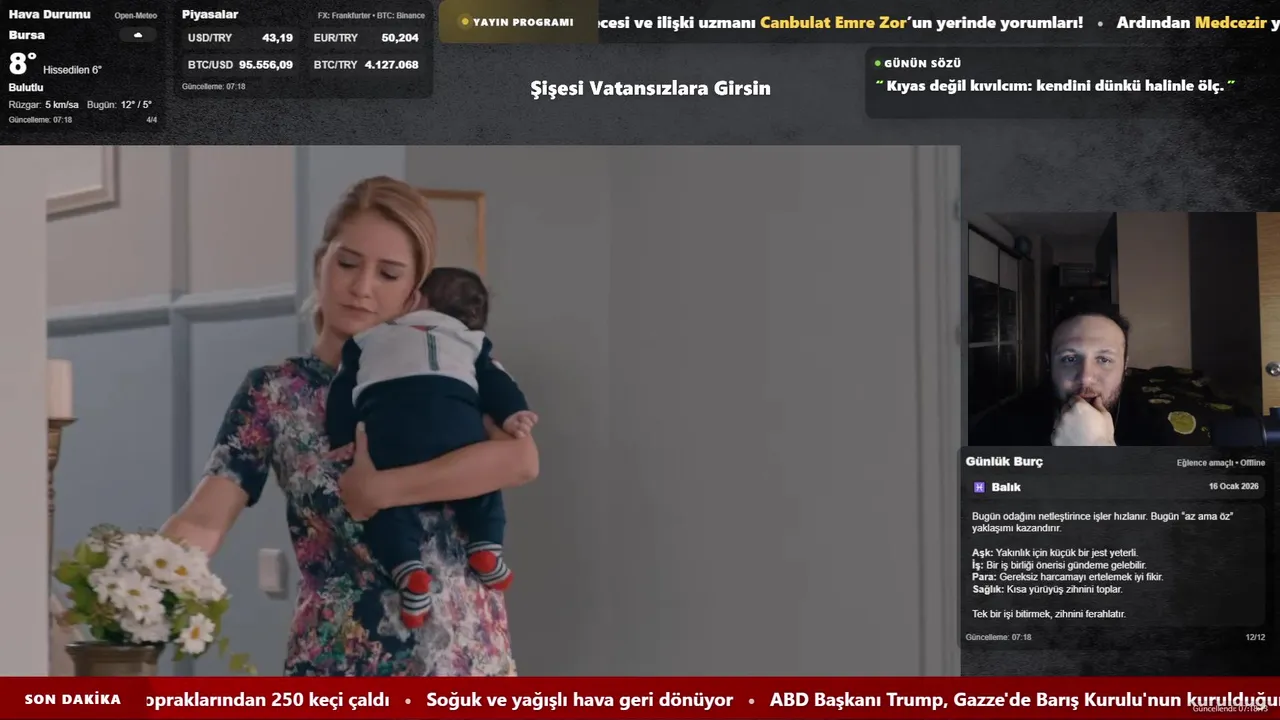The image size is (1280, 720).
Task: Click the cloud weather icon next to Bursa
Action: click(x=138, y=35)
